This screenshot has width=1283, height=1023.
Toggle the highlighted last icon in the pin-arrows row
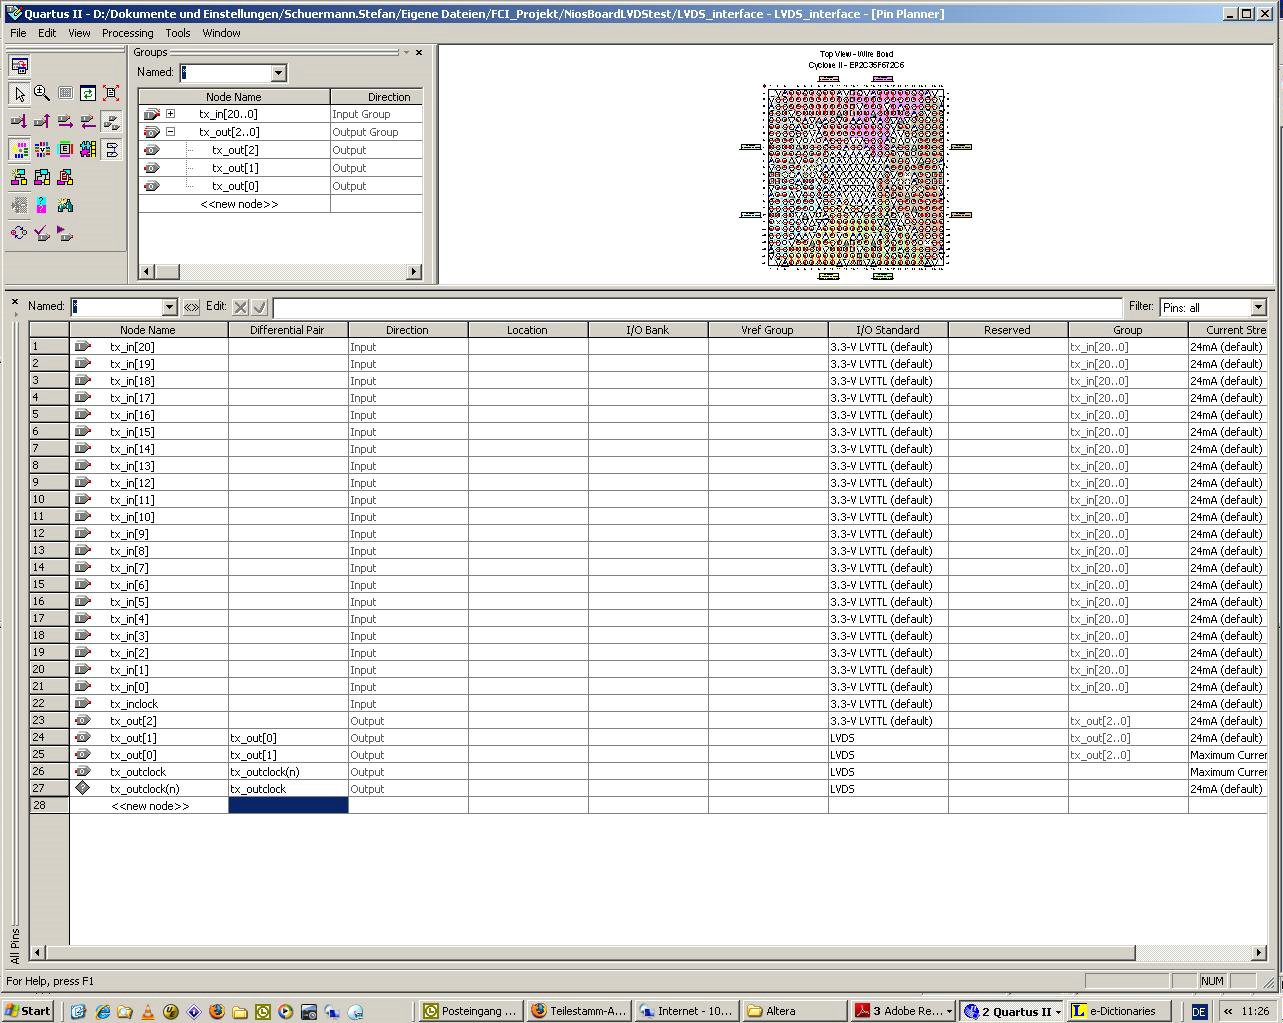point(111,121)
